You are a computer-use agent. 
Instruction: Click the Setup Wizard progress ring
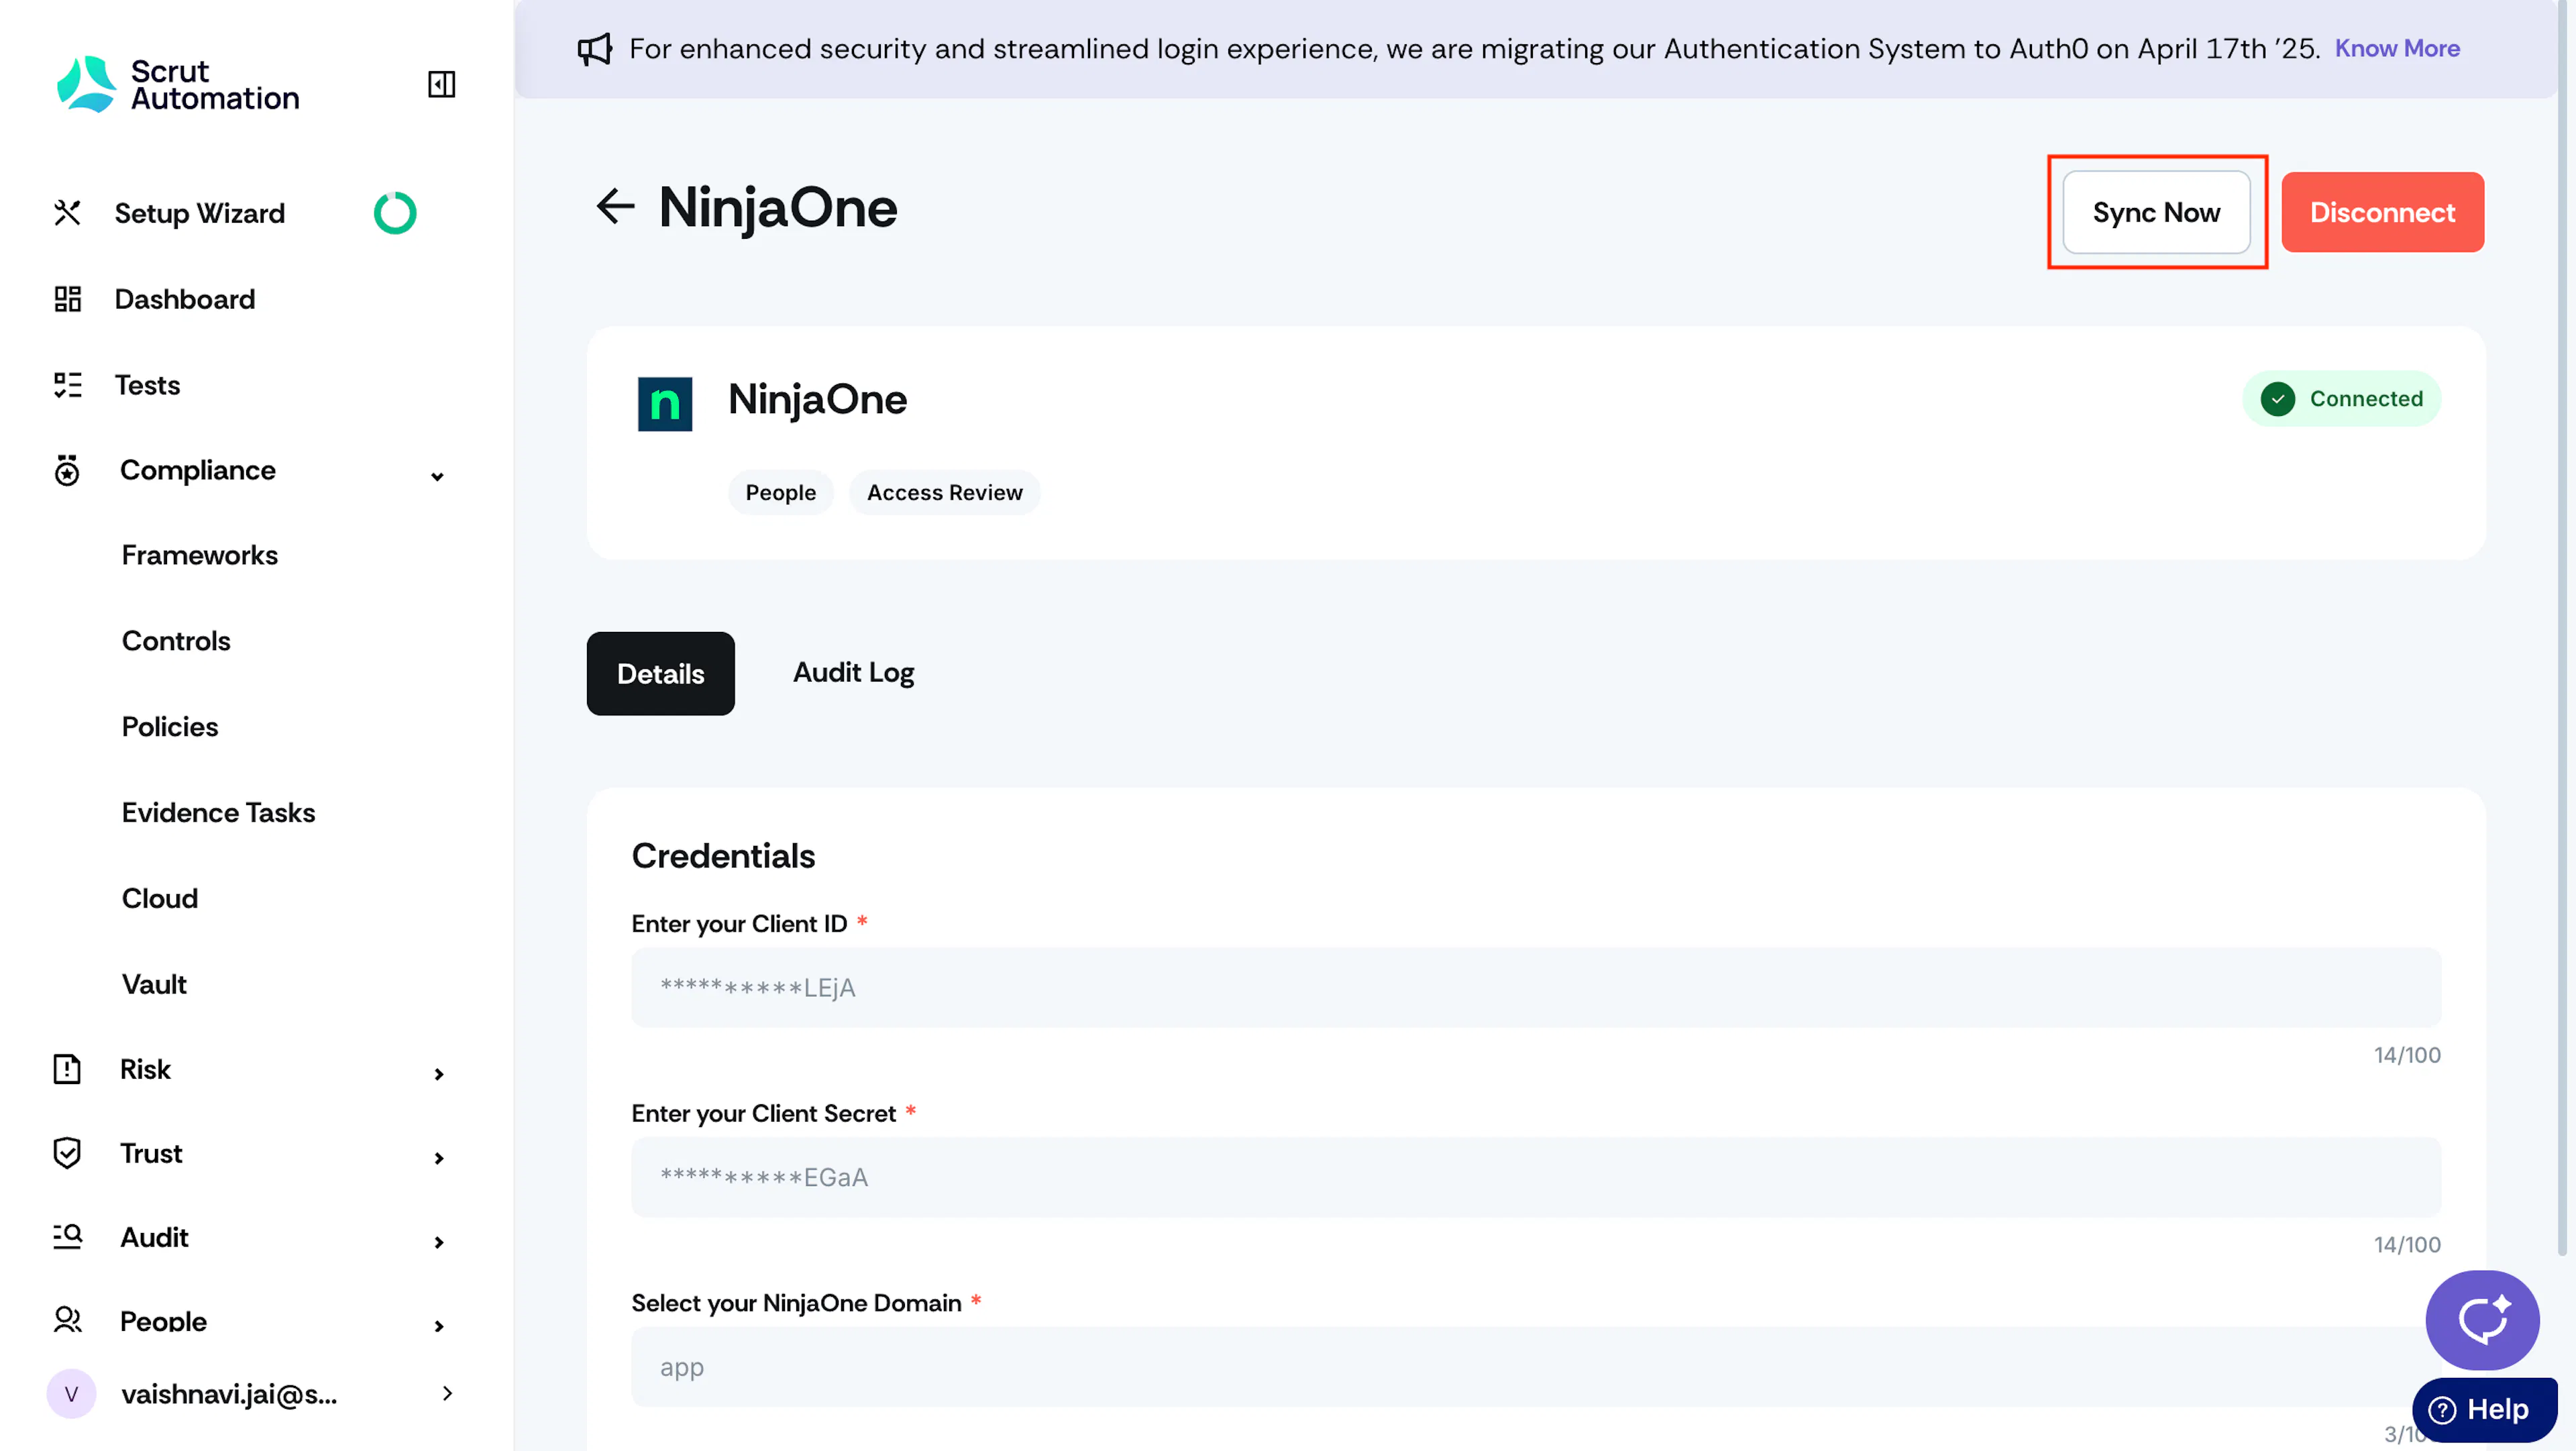coord(395,213)
